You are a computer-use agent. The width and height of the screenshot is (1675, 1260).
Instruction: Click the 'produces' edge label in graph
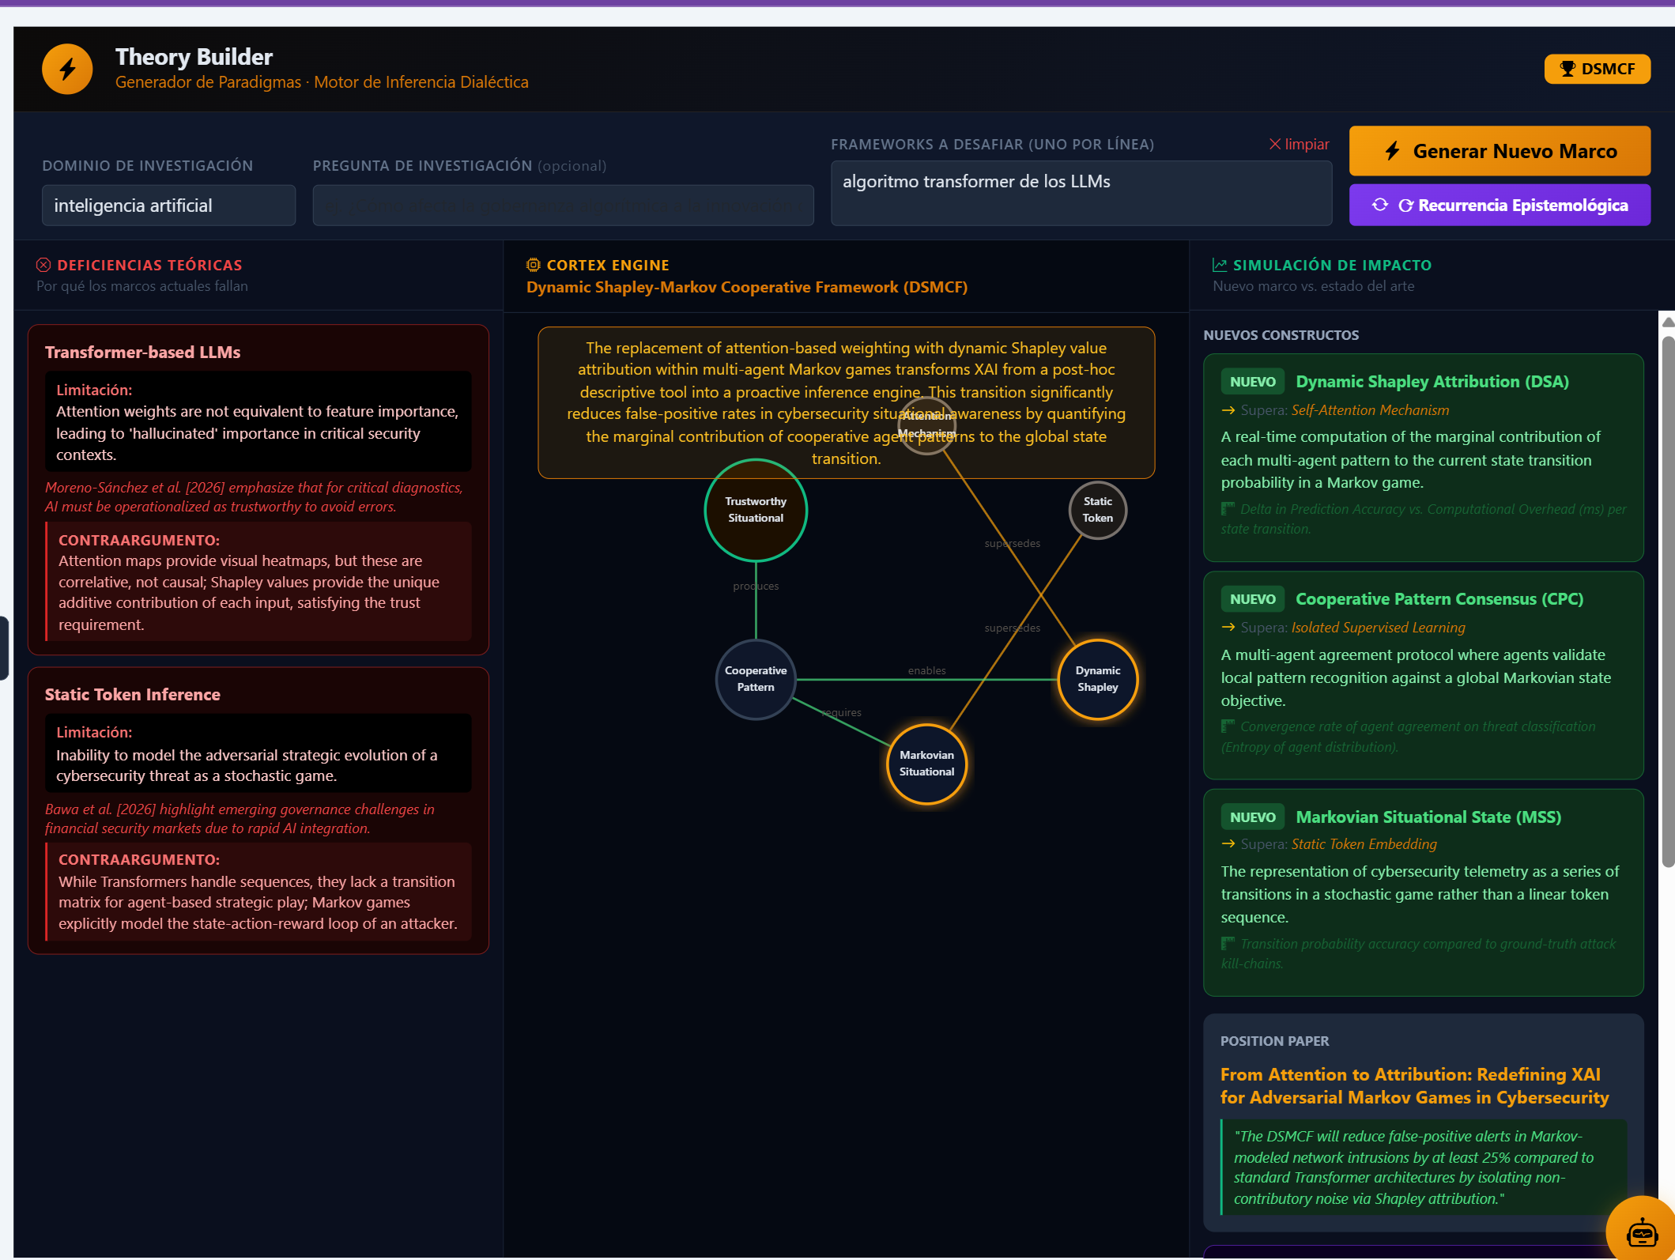pos(755,586)
